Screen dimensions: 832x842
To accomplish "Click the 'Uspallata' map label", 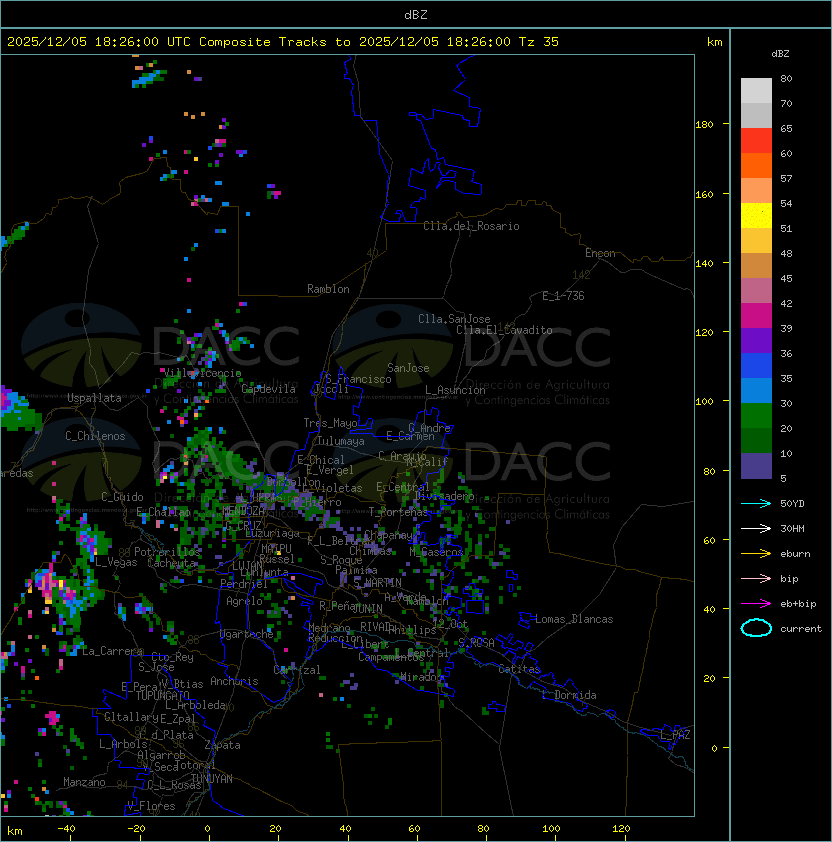I will coord(94,398).
